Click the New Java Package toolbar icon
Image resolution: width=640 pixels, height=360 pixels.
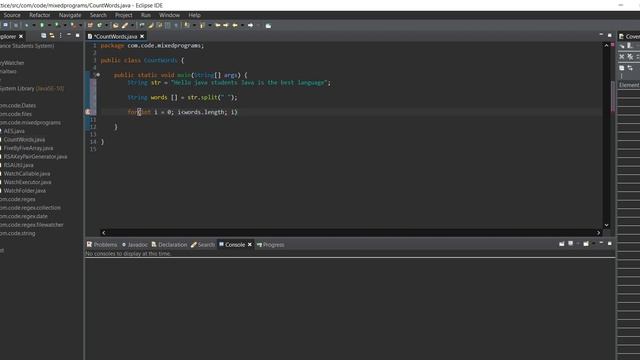click(x=89, y=25)
